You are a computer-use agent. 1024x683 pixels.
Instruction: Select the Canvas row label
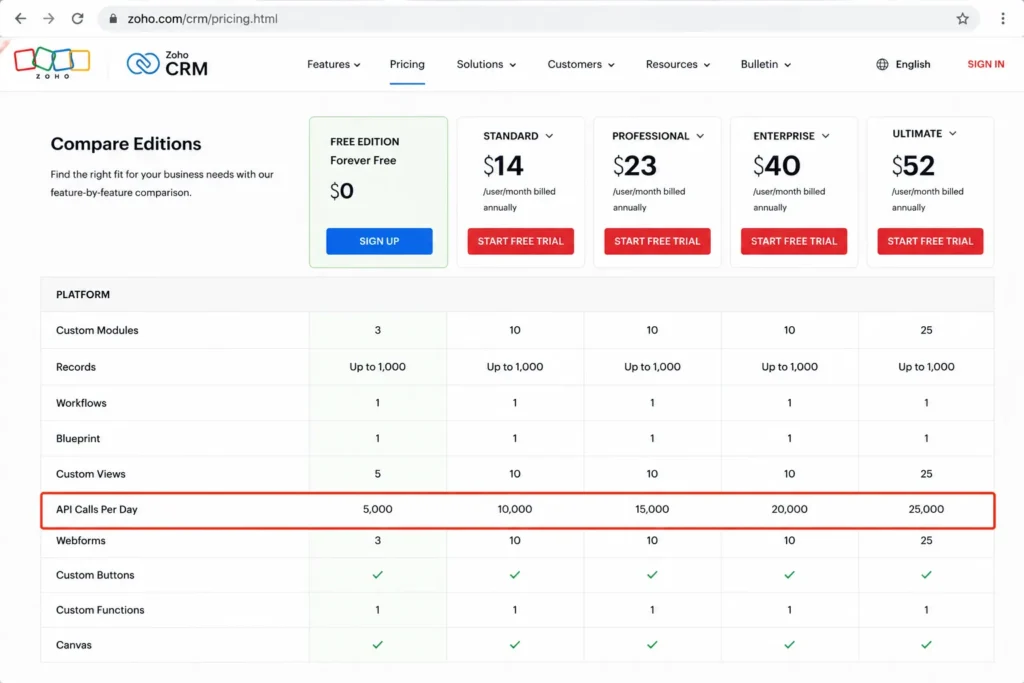pyautogui.click(x=74, y=645)
